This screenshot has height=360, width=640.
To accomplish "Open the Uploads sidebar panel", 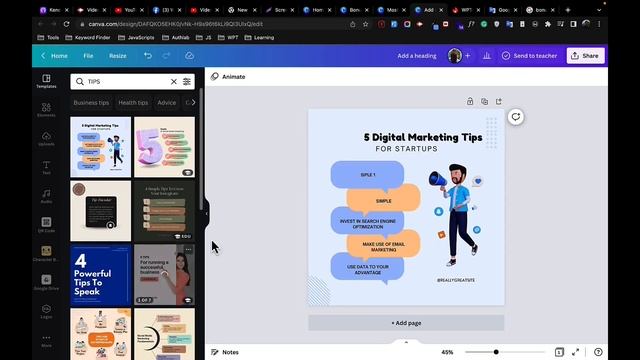I will 46,139.
